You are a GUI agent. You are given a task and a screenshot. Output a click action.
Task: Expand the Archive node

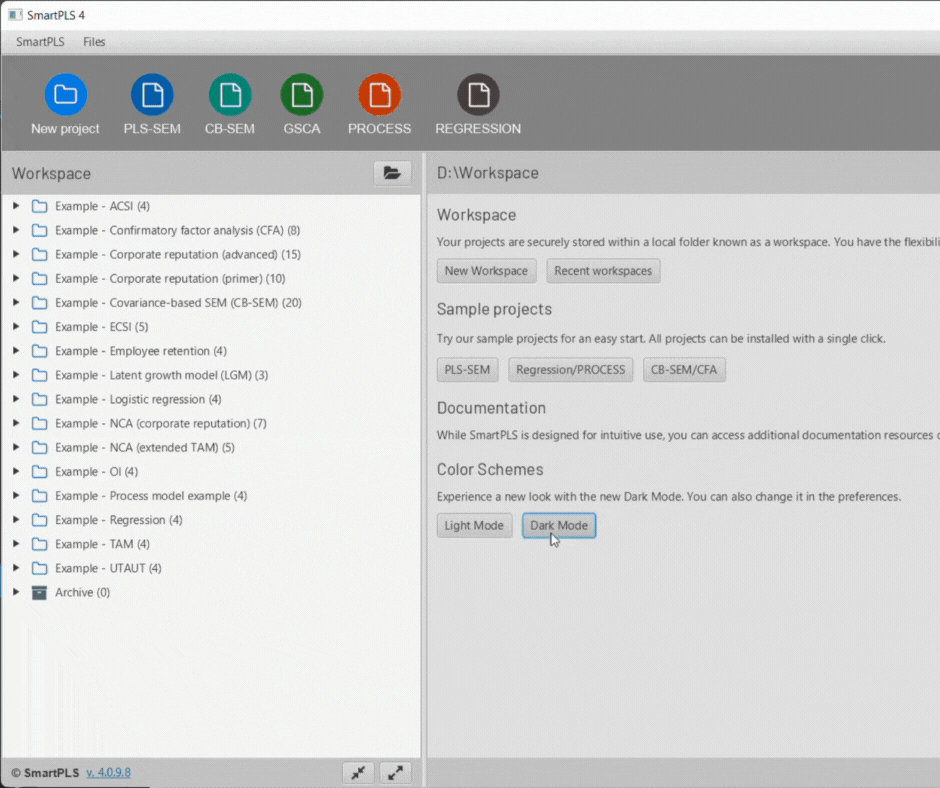click(x=16, y=592)
